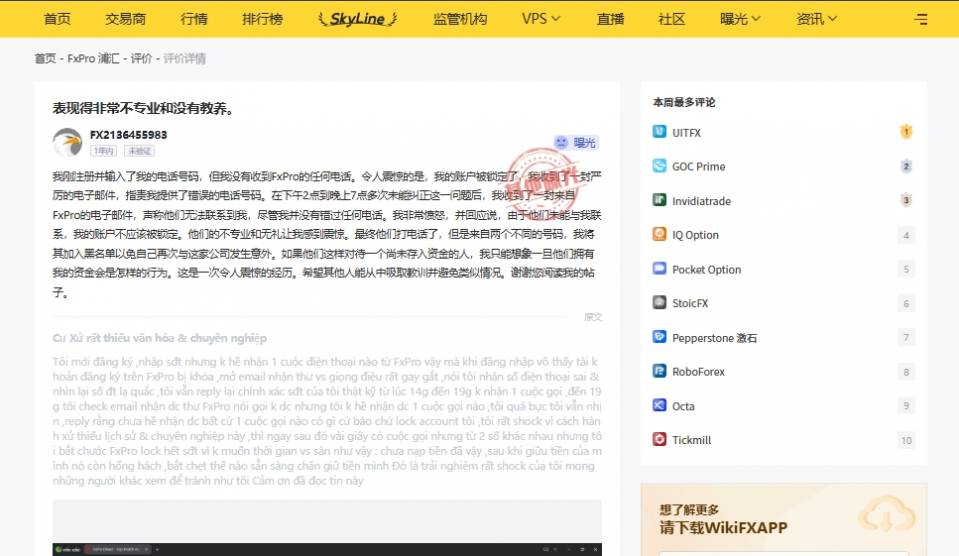
Task: Click the IQ Option broker logo icon
Action: point(659,234)
